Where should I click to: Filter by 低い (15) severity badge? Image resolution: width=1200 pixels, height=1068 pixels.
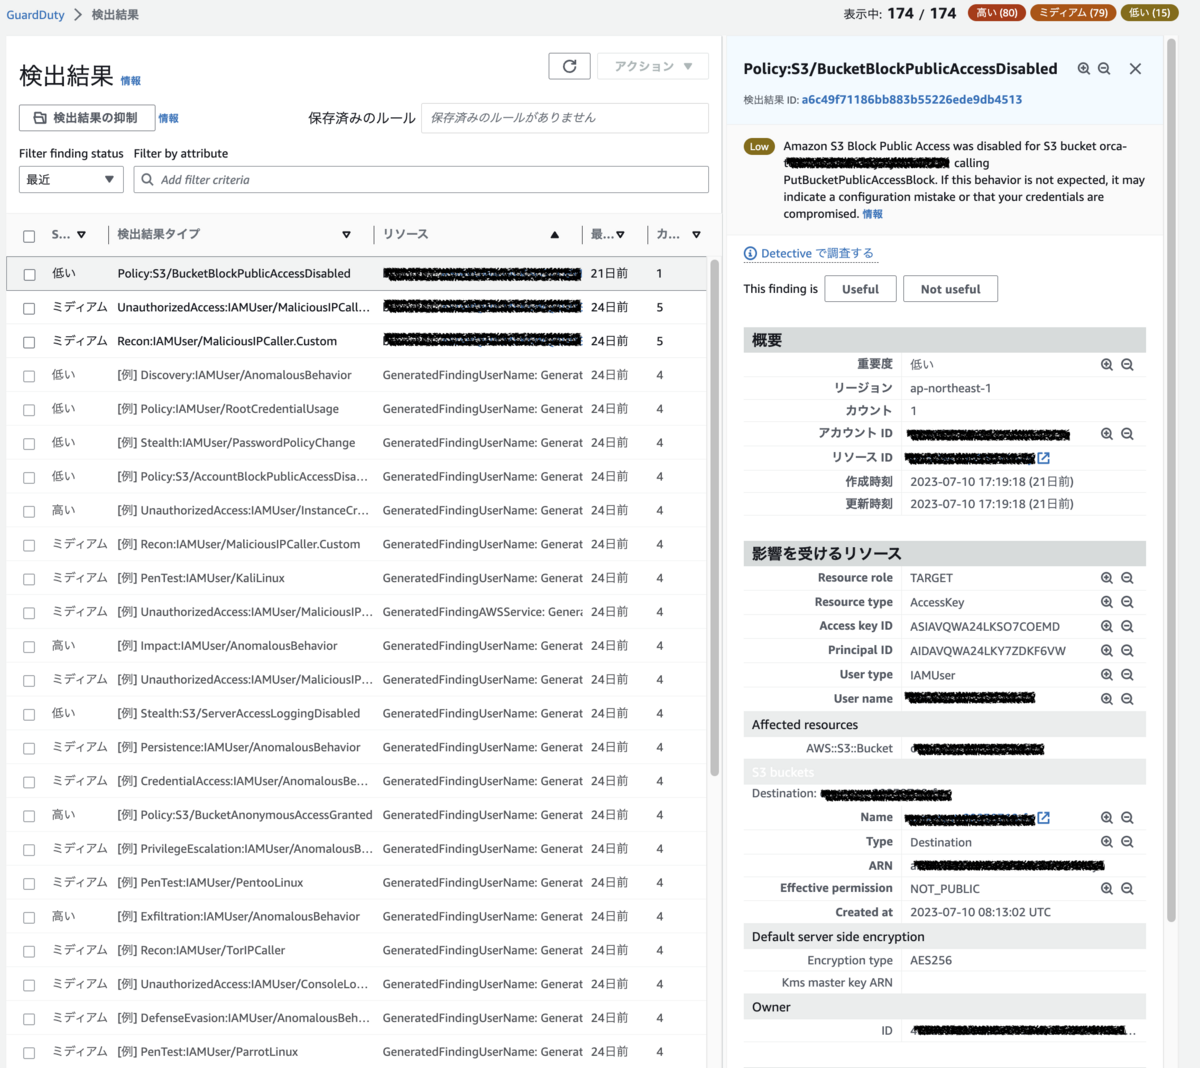point(1149,13)
